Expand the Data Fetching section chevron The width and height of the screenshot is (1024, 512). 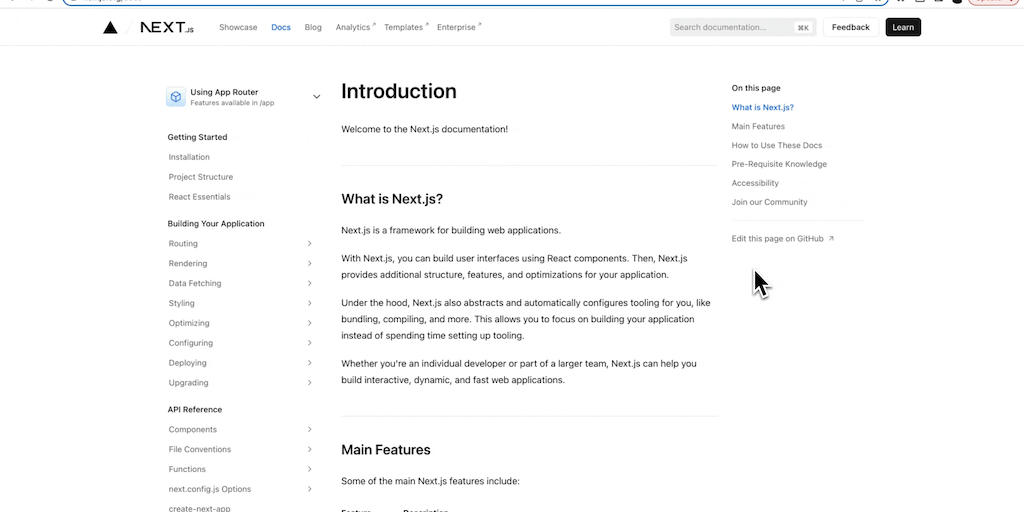pos(309,284)
